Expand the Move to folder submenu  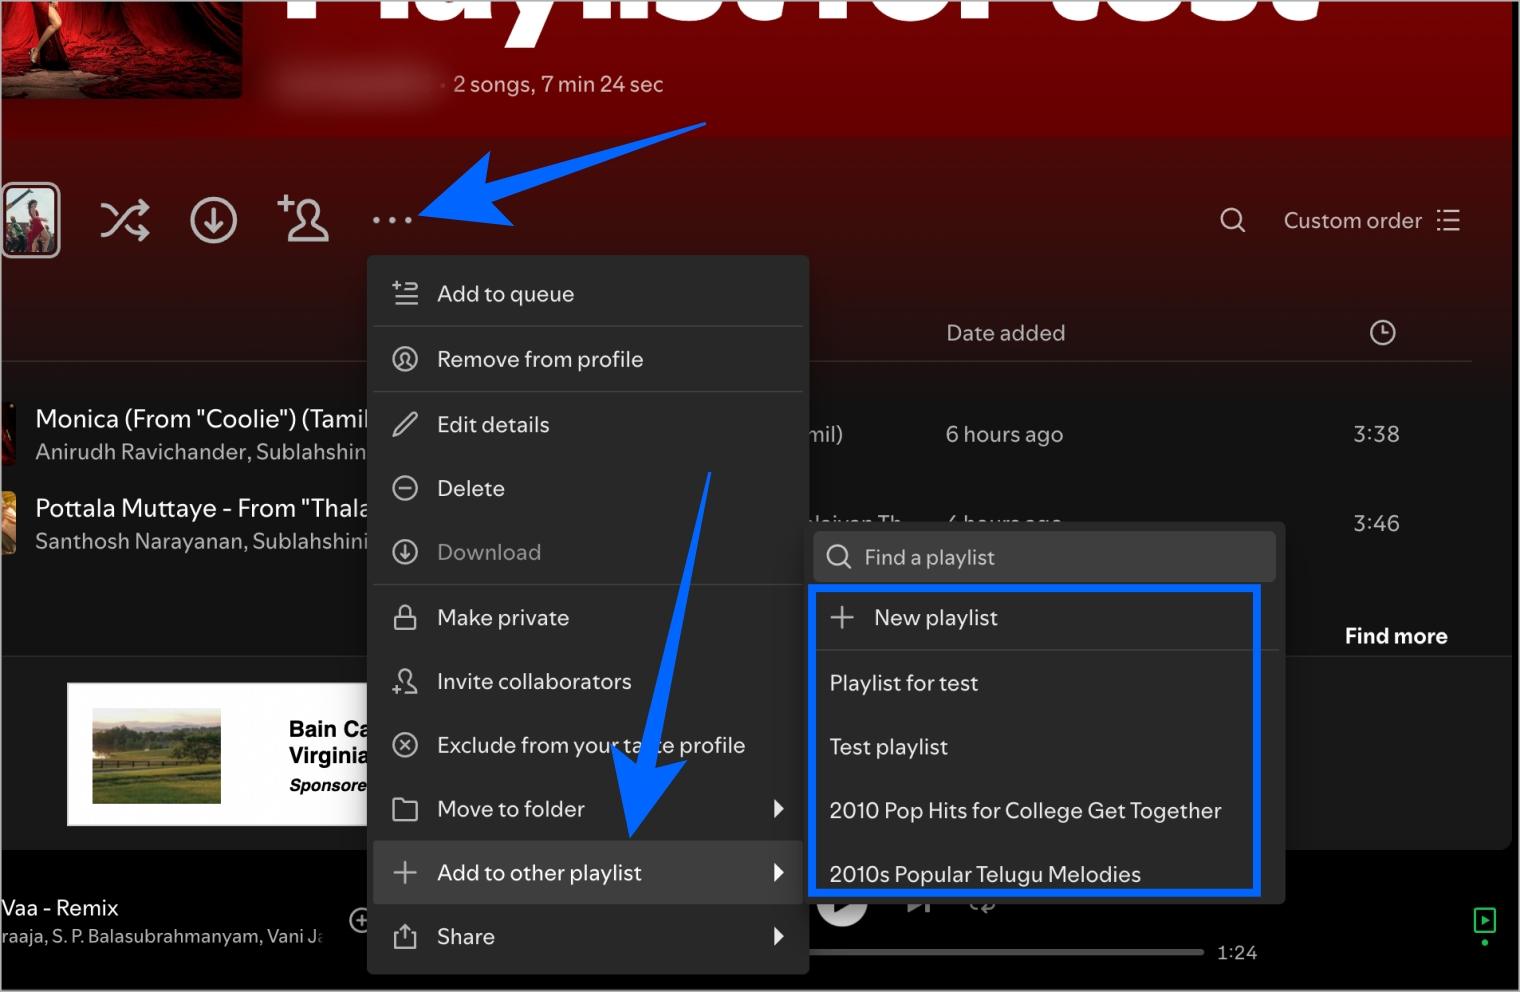click(x=588, y=809)
